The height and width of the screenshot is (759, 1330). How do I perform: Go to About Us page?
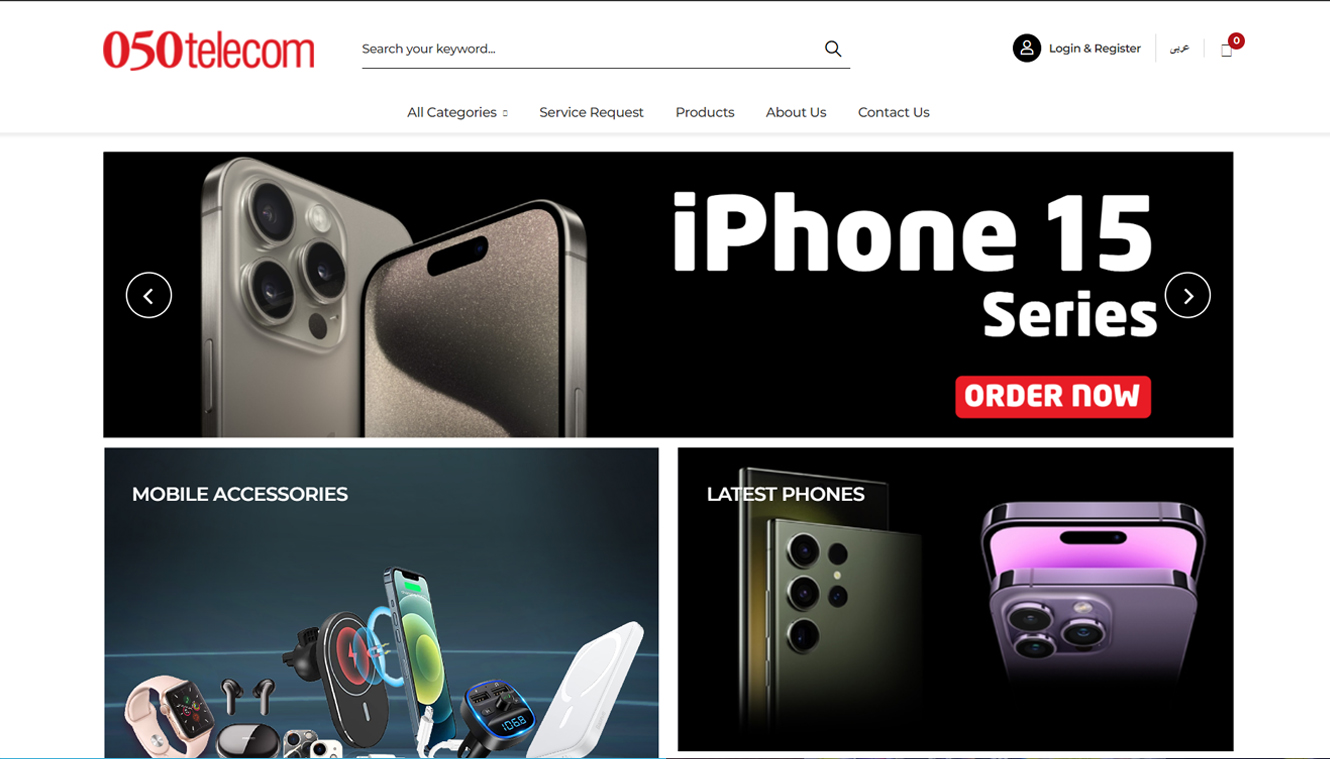(795, 112)
